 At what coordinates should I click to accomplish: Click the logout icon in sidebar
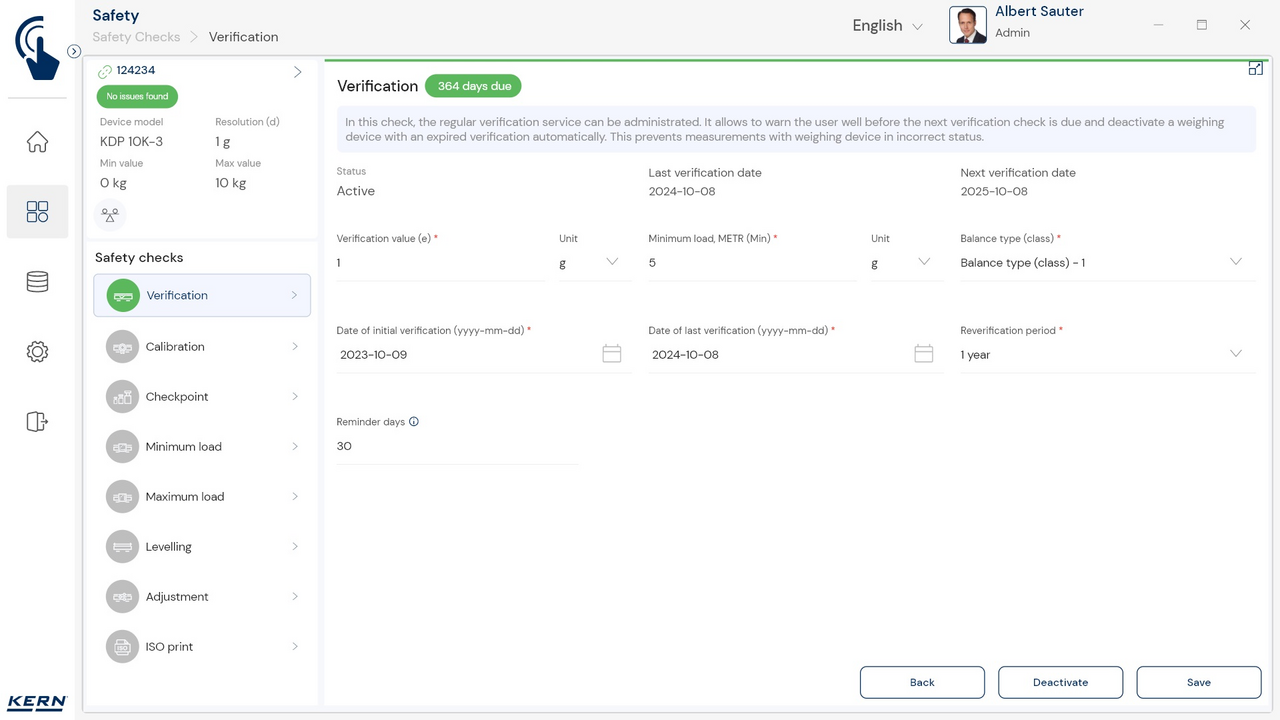click(x=37, y=421)
